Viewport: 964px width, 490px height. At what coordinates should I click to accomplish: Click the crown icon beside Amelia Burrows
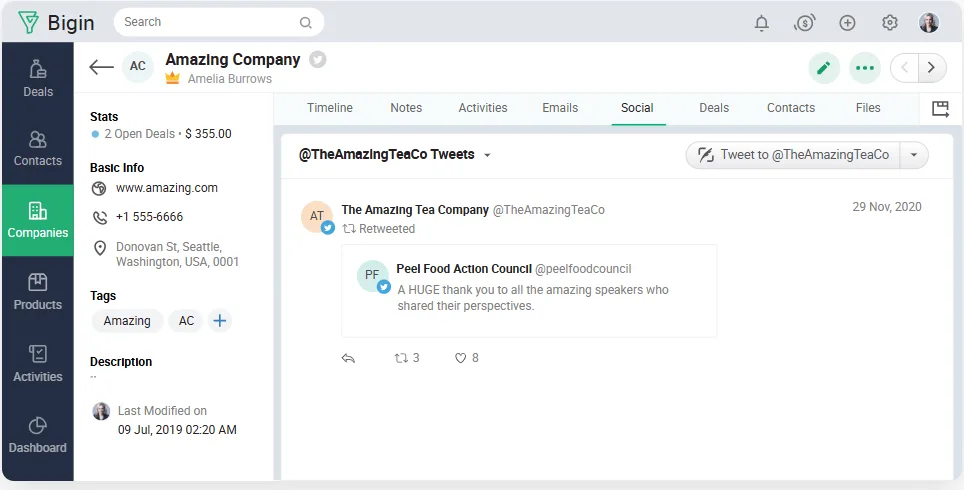point(172,78)
